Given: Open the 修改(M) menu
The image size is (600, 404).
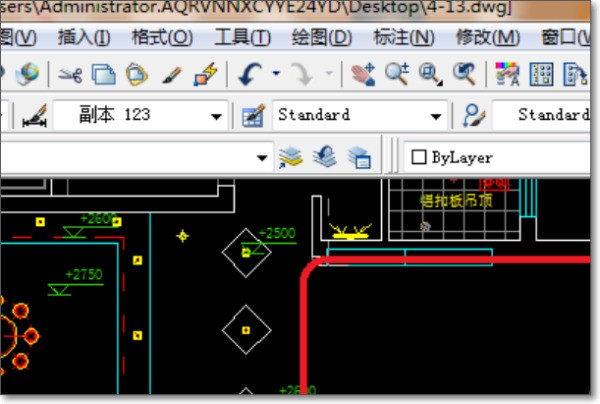Looking at the screenshot, I should point(488,37).
